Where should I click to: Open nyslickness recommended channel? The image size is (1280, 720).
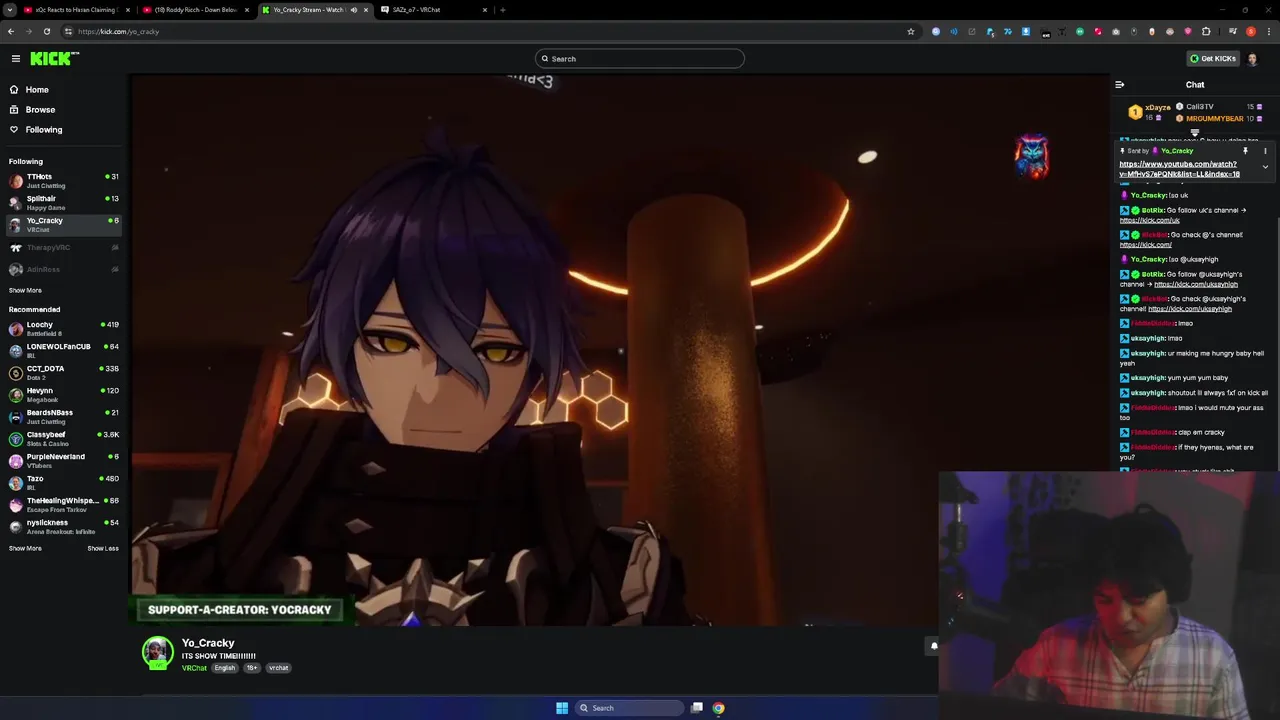click(63, 527)
